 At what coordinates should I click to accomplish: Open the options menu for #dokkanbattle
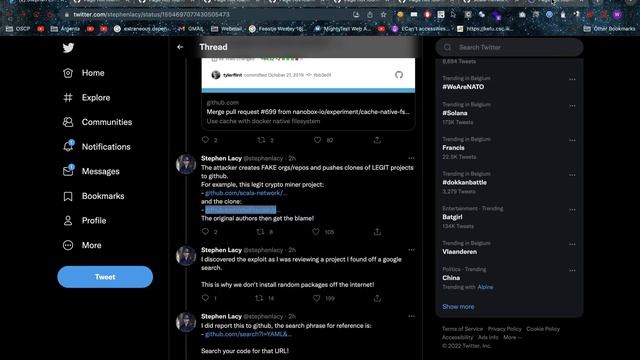pos(572,175)
